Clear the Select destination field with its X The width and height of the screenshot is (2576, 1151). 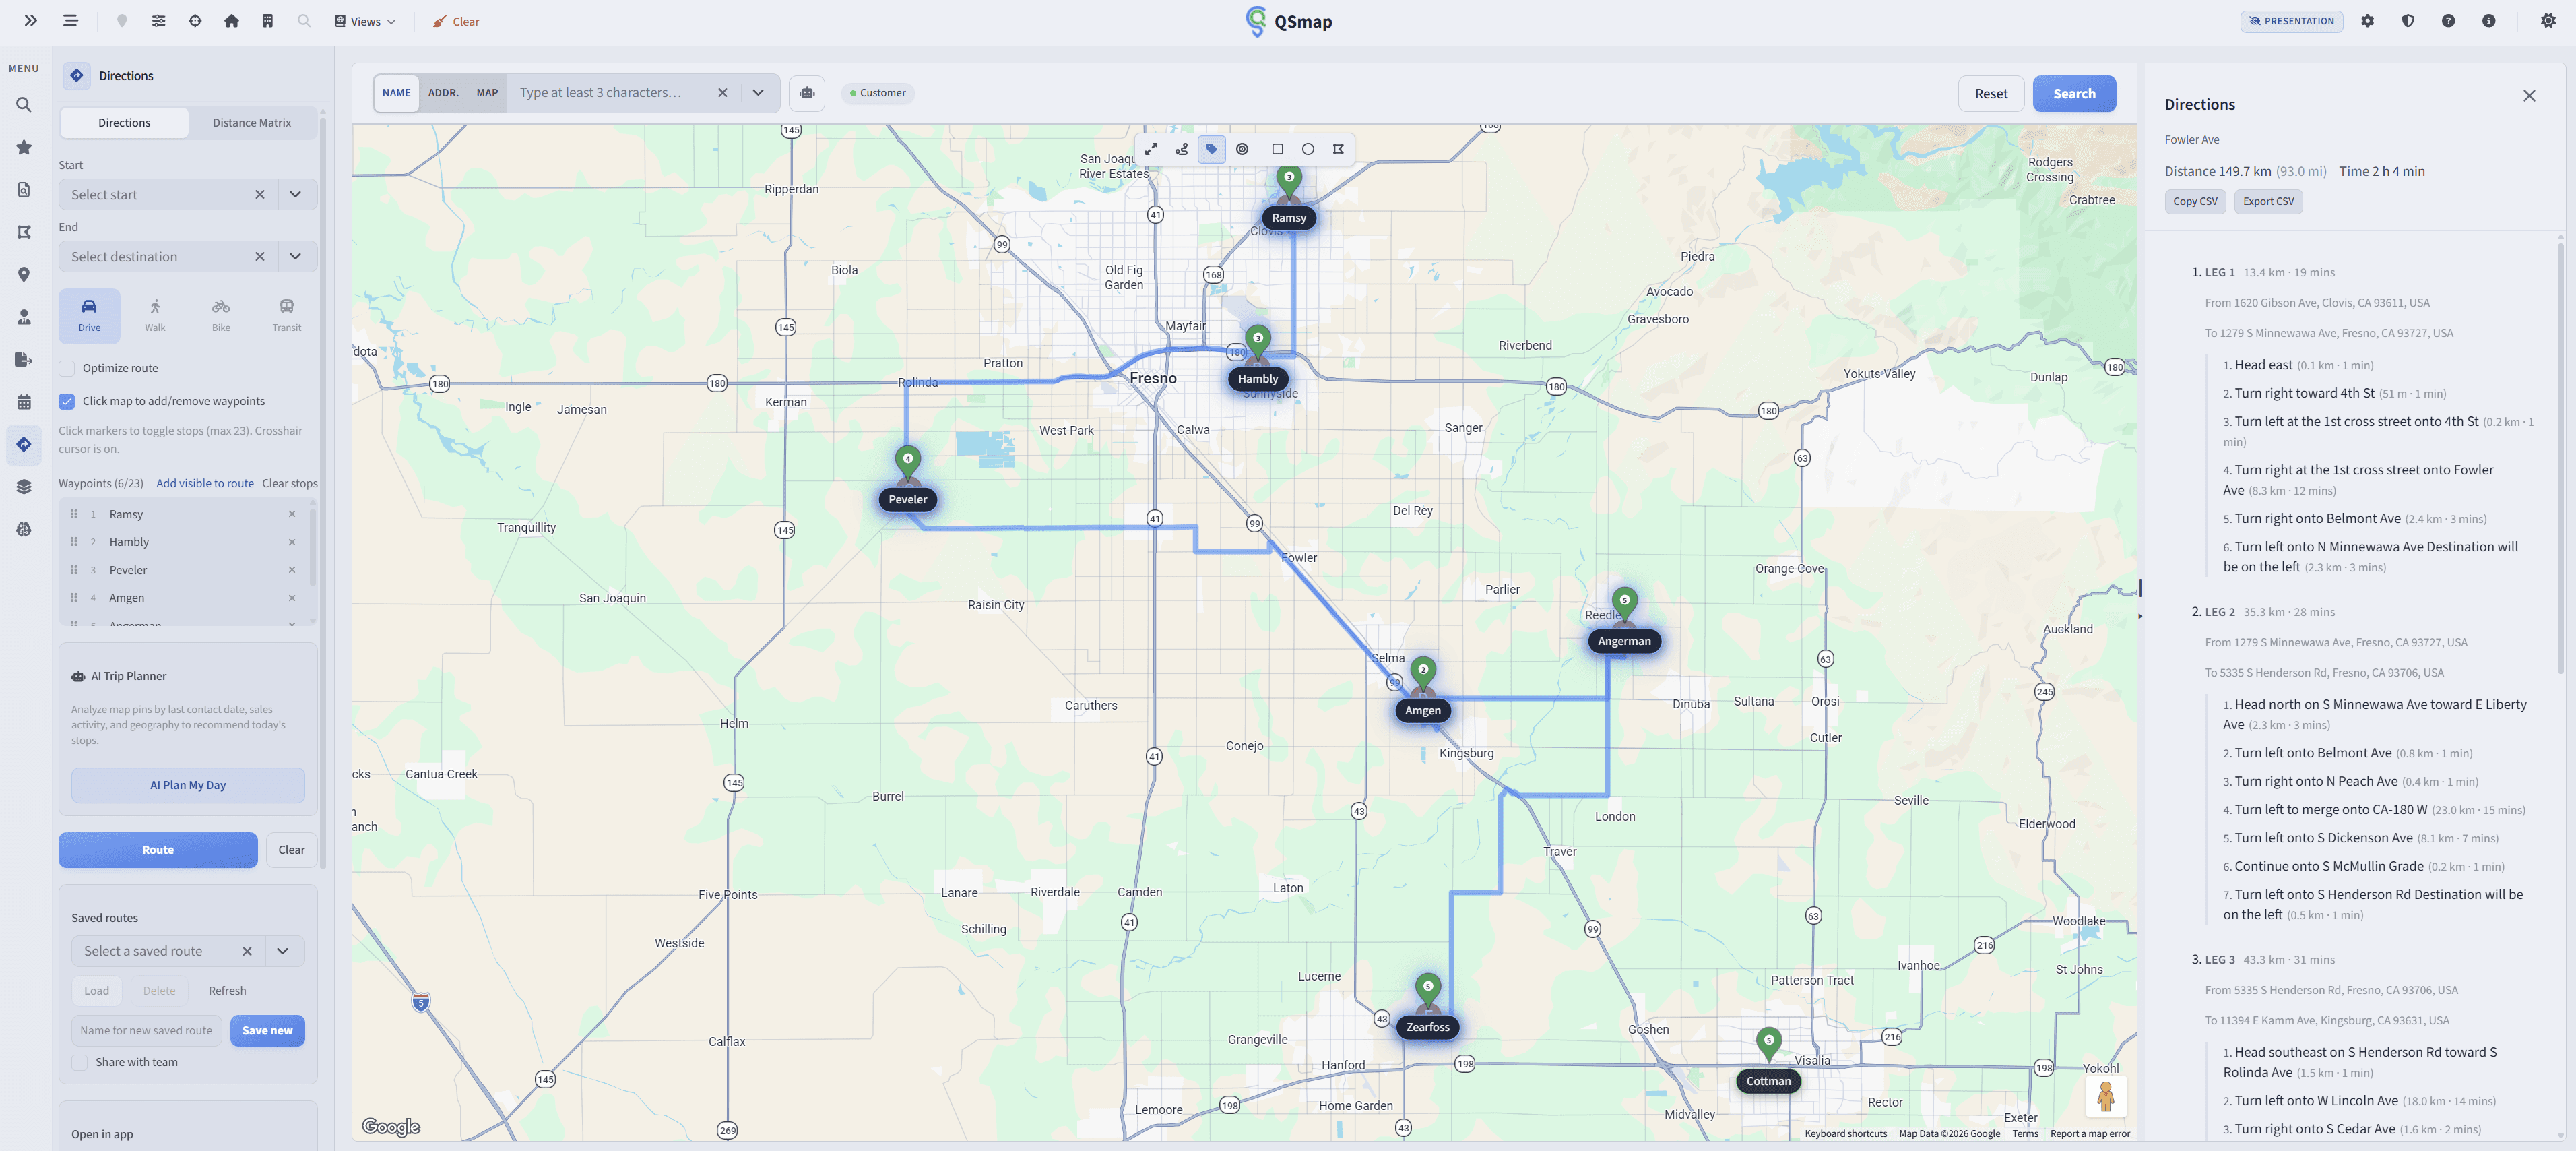pos(260,256)
